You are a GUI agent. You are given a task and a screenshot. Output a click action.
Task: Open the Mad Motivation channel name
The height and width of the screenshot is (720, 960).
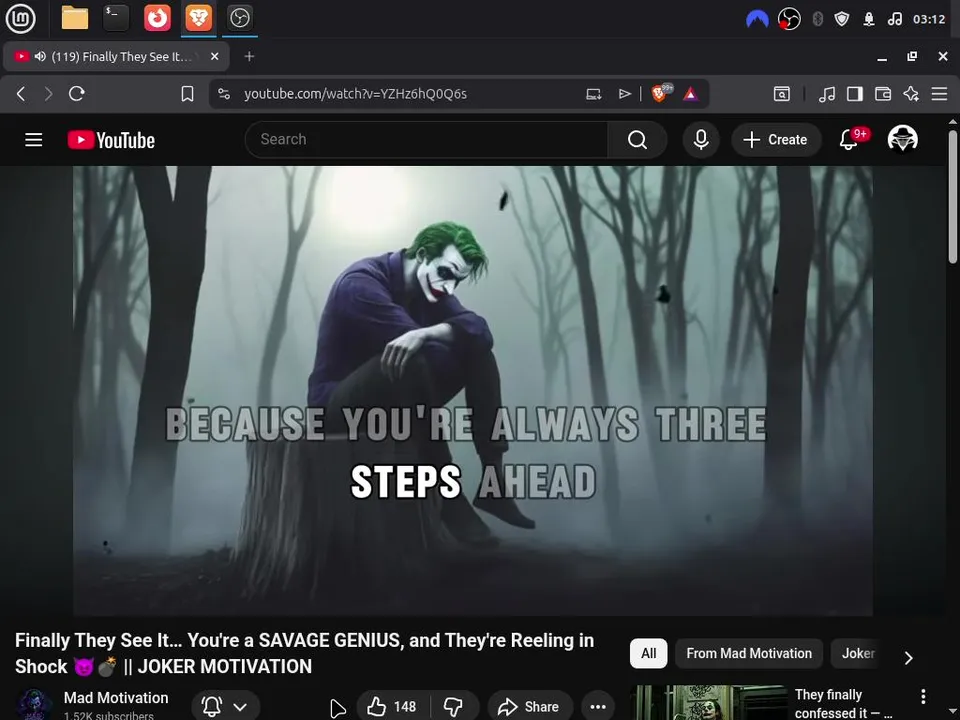[116, 698]
